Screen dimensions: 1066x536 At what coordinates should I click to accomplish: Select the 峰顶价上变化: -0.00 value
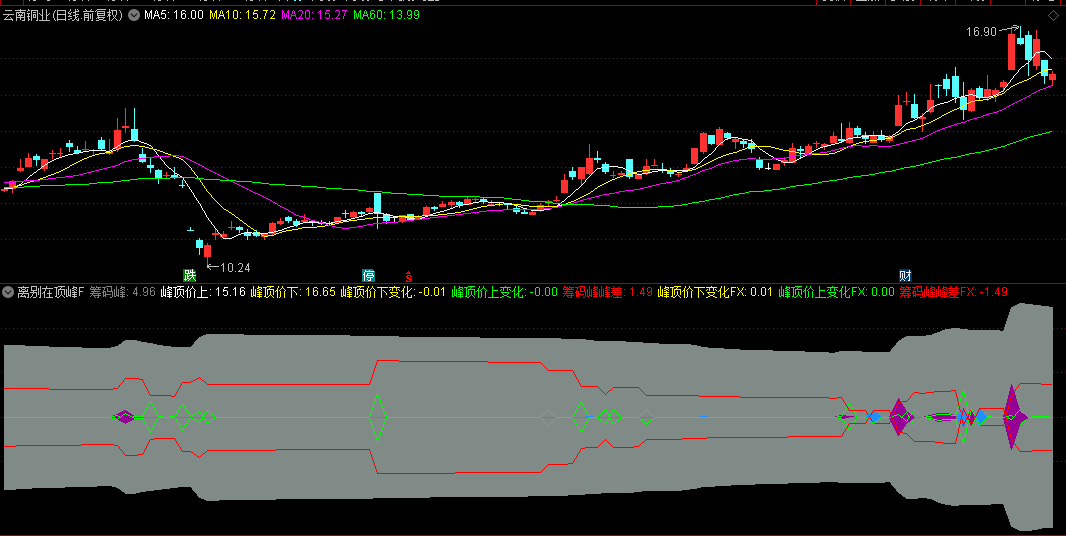(505, 292)
